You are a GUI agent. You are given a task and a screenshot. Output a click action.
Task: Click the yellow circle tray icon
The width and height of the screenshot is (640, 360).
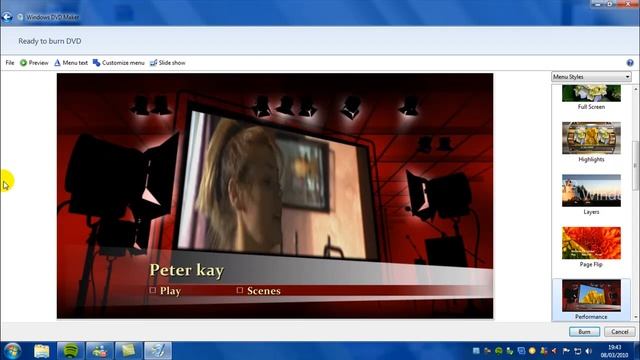pos(532,351)
